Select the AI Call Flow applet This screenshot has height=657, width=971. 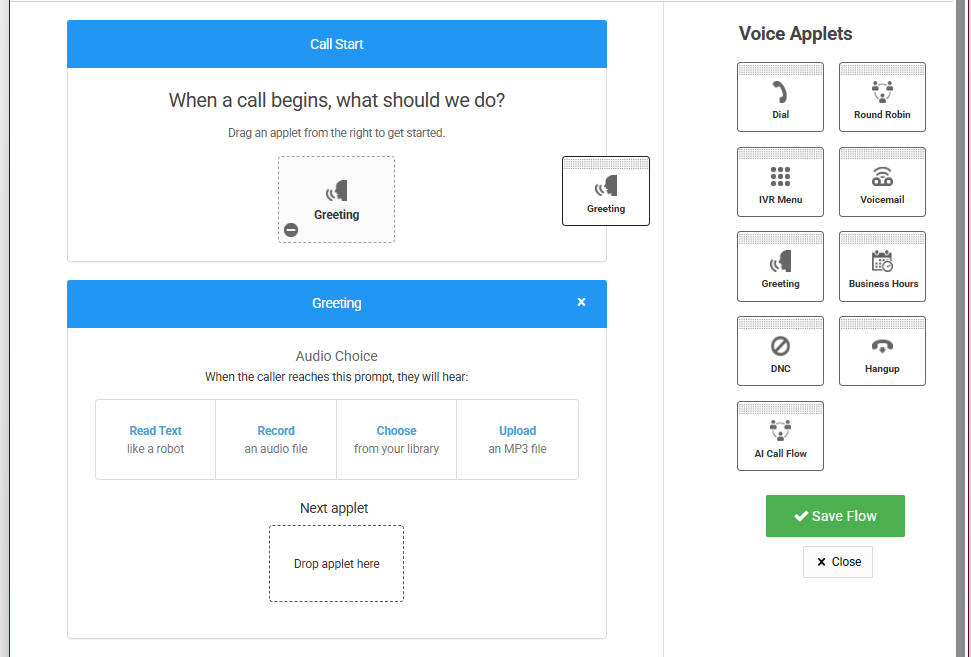click(780, 437)
